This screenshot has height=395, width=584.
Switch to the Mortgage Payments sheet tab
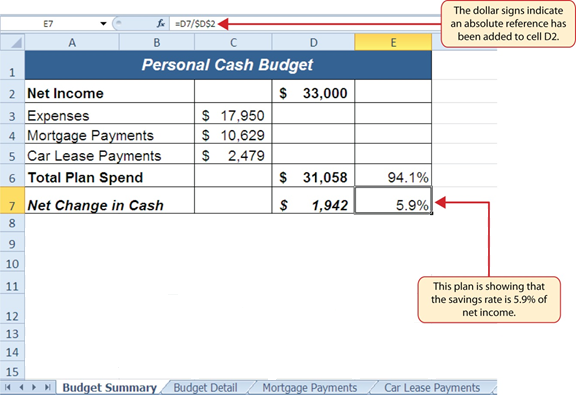point(310,388)
